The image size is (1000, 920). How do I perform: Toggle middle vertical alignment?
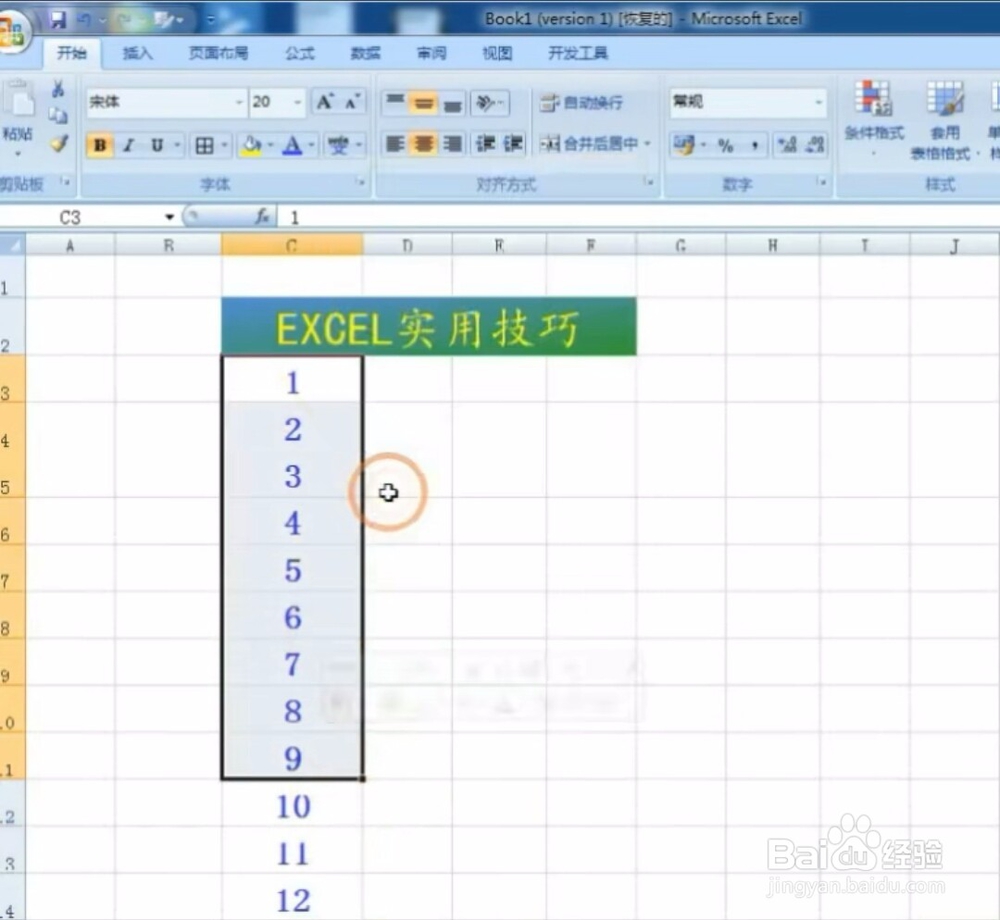(x=423, y=103)
